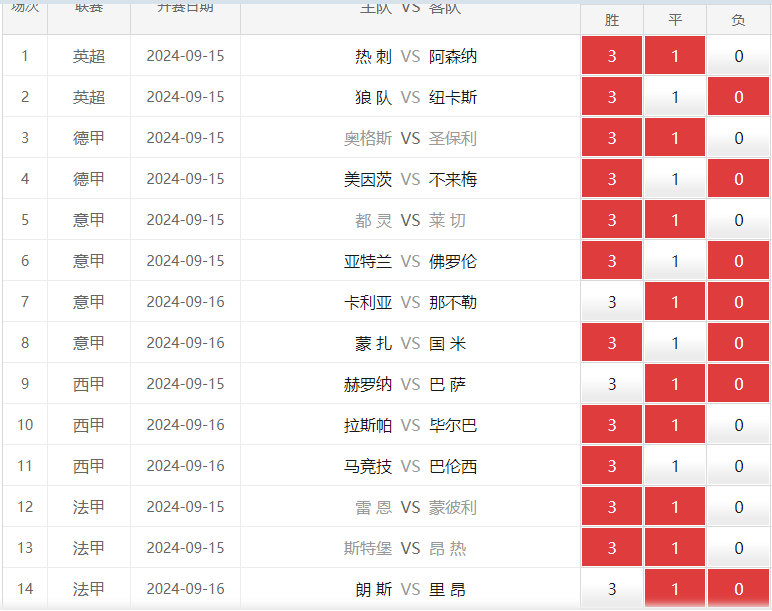Select win (3) for 朗斯 VS 里昂
The image size is (772, 611).
611,588
